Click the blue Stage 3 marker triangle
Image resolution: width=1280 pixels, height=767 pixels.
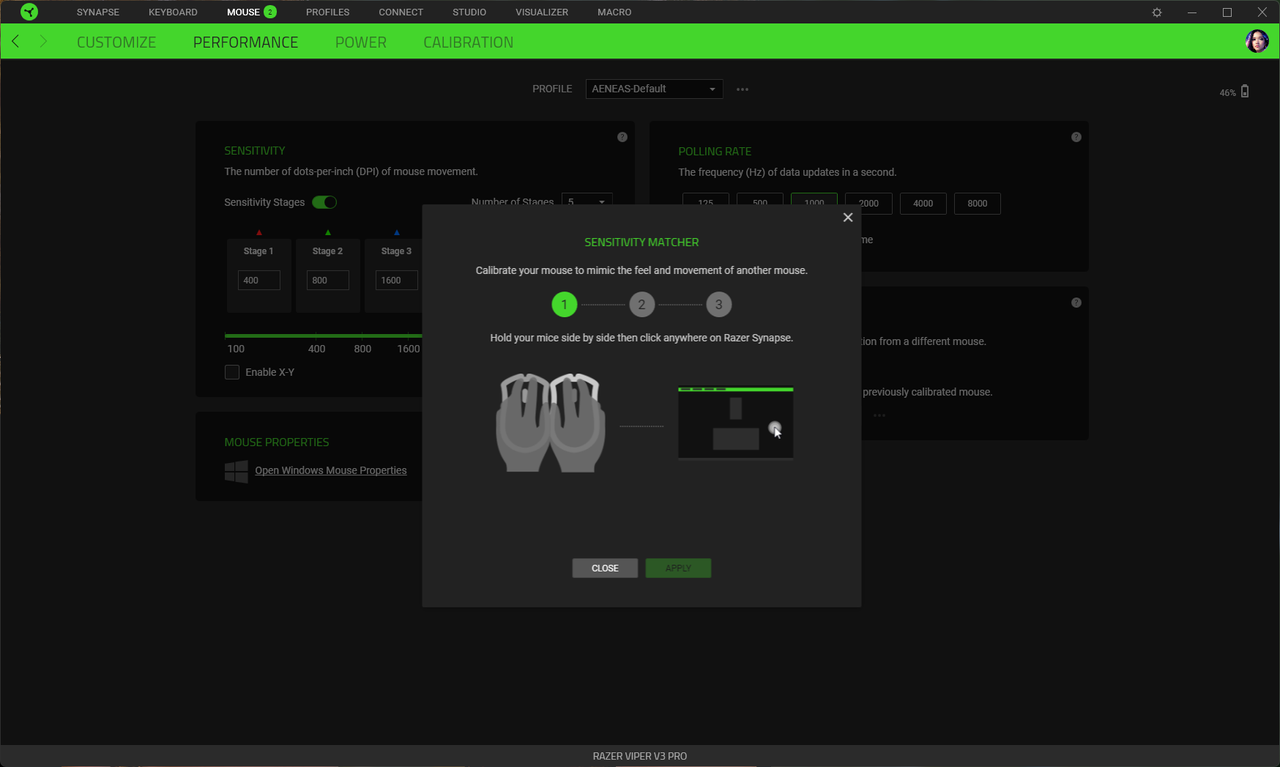[x=396, y=232]
